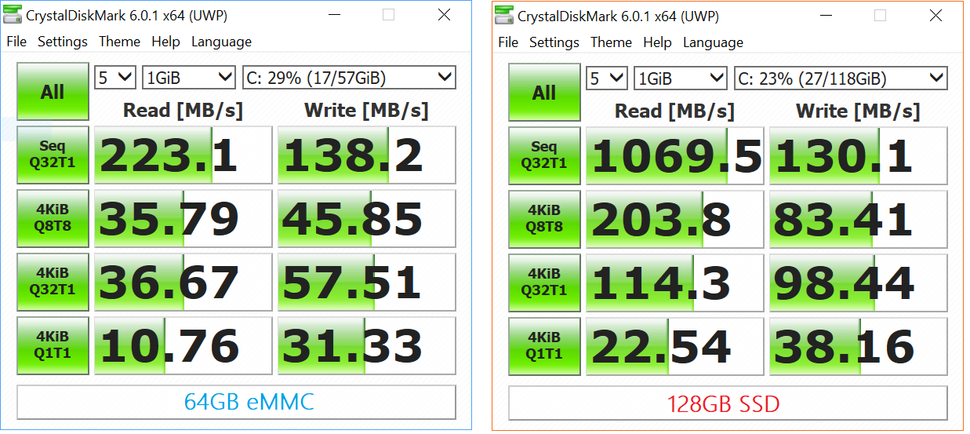970x434 pixels.
Task: Open File menu in SSD window
Action: pyautogui.click(x=508, y=43)
